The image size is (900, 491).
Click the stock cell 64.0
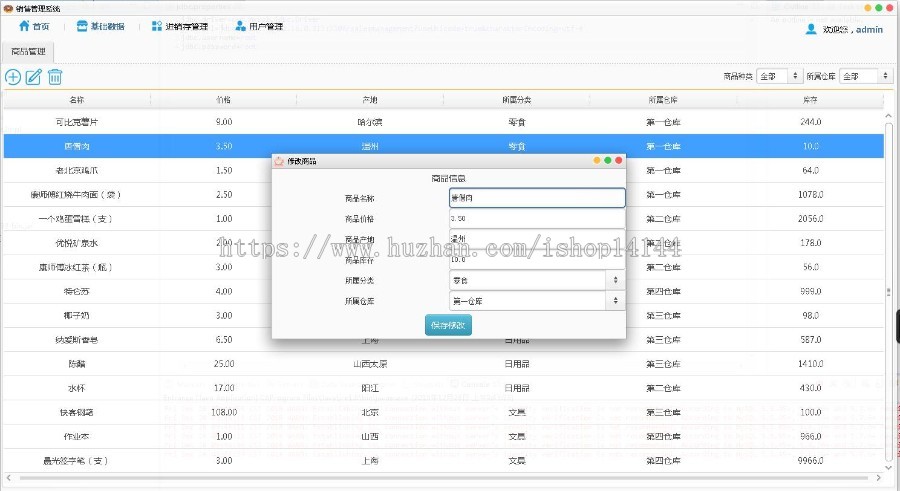point(810,171)
